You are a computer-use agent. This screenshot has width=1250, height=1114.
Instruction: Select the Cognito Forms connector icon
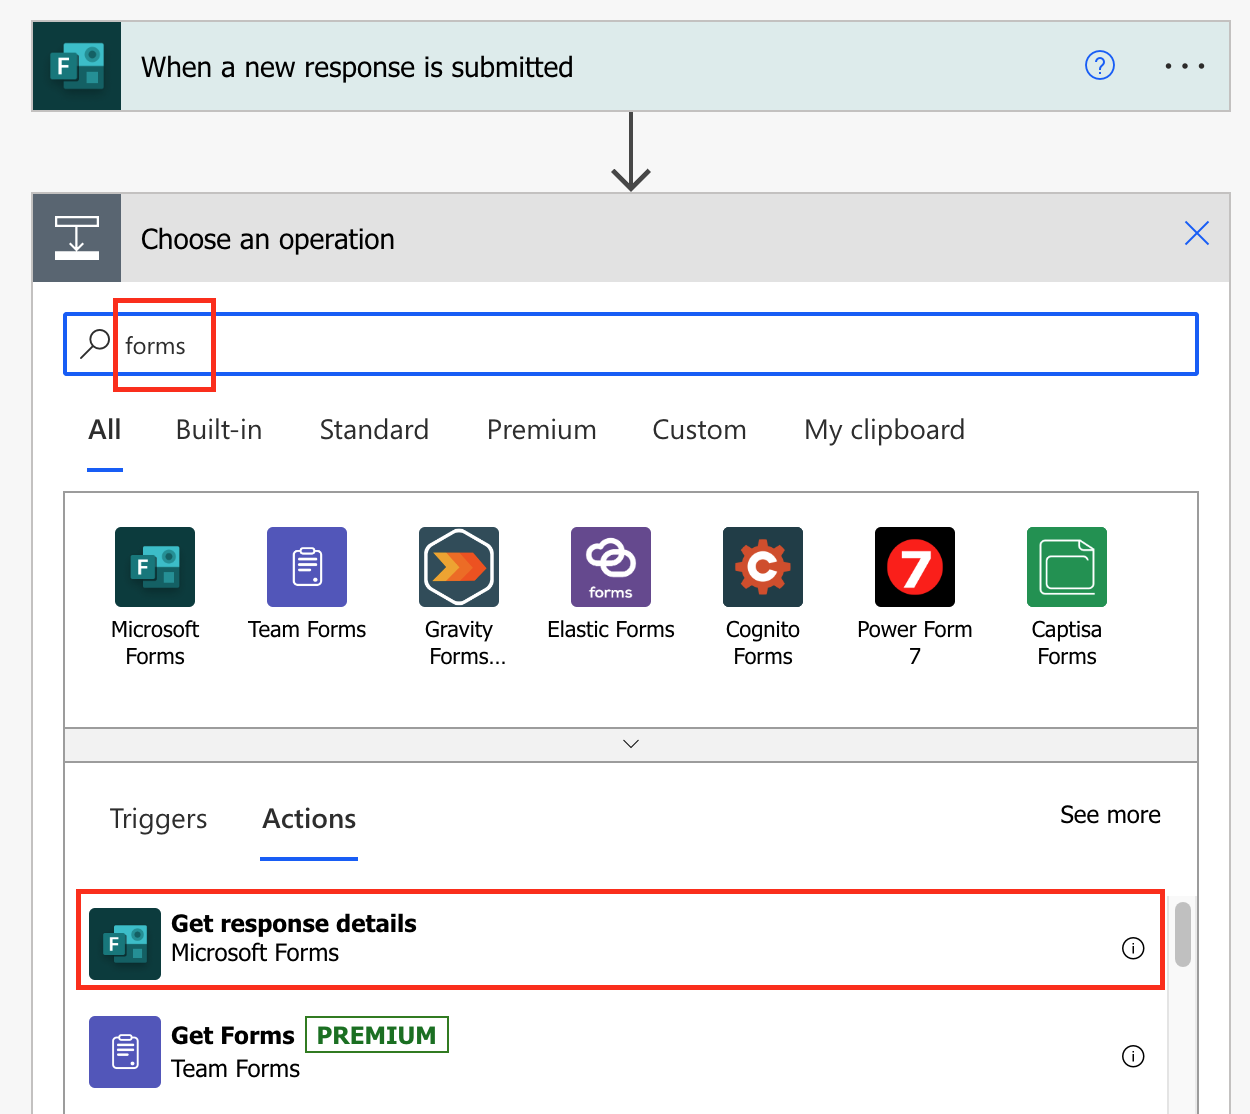tap(763, 567)
